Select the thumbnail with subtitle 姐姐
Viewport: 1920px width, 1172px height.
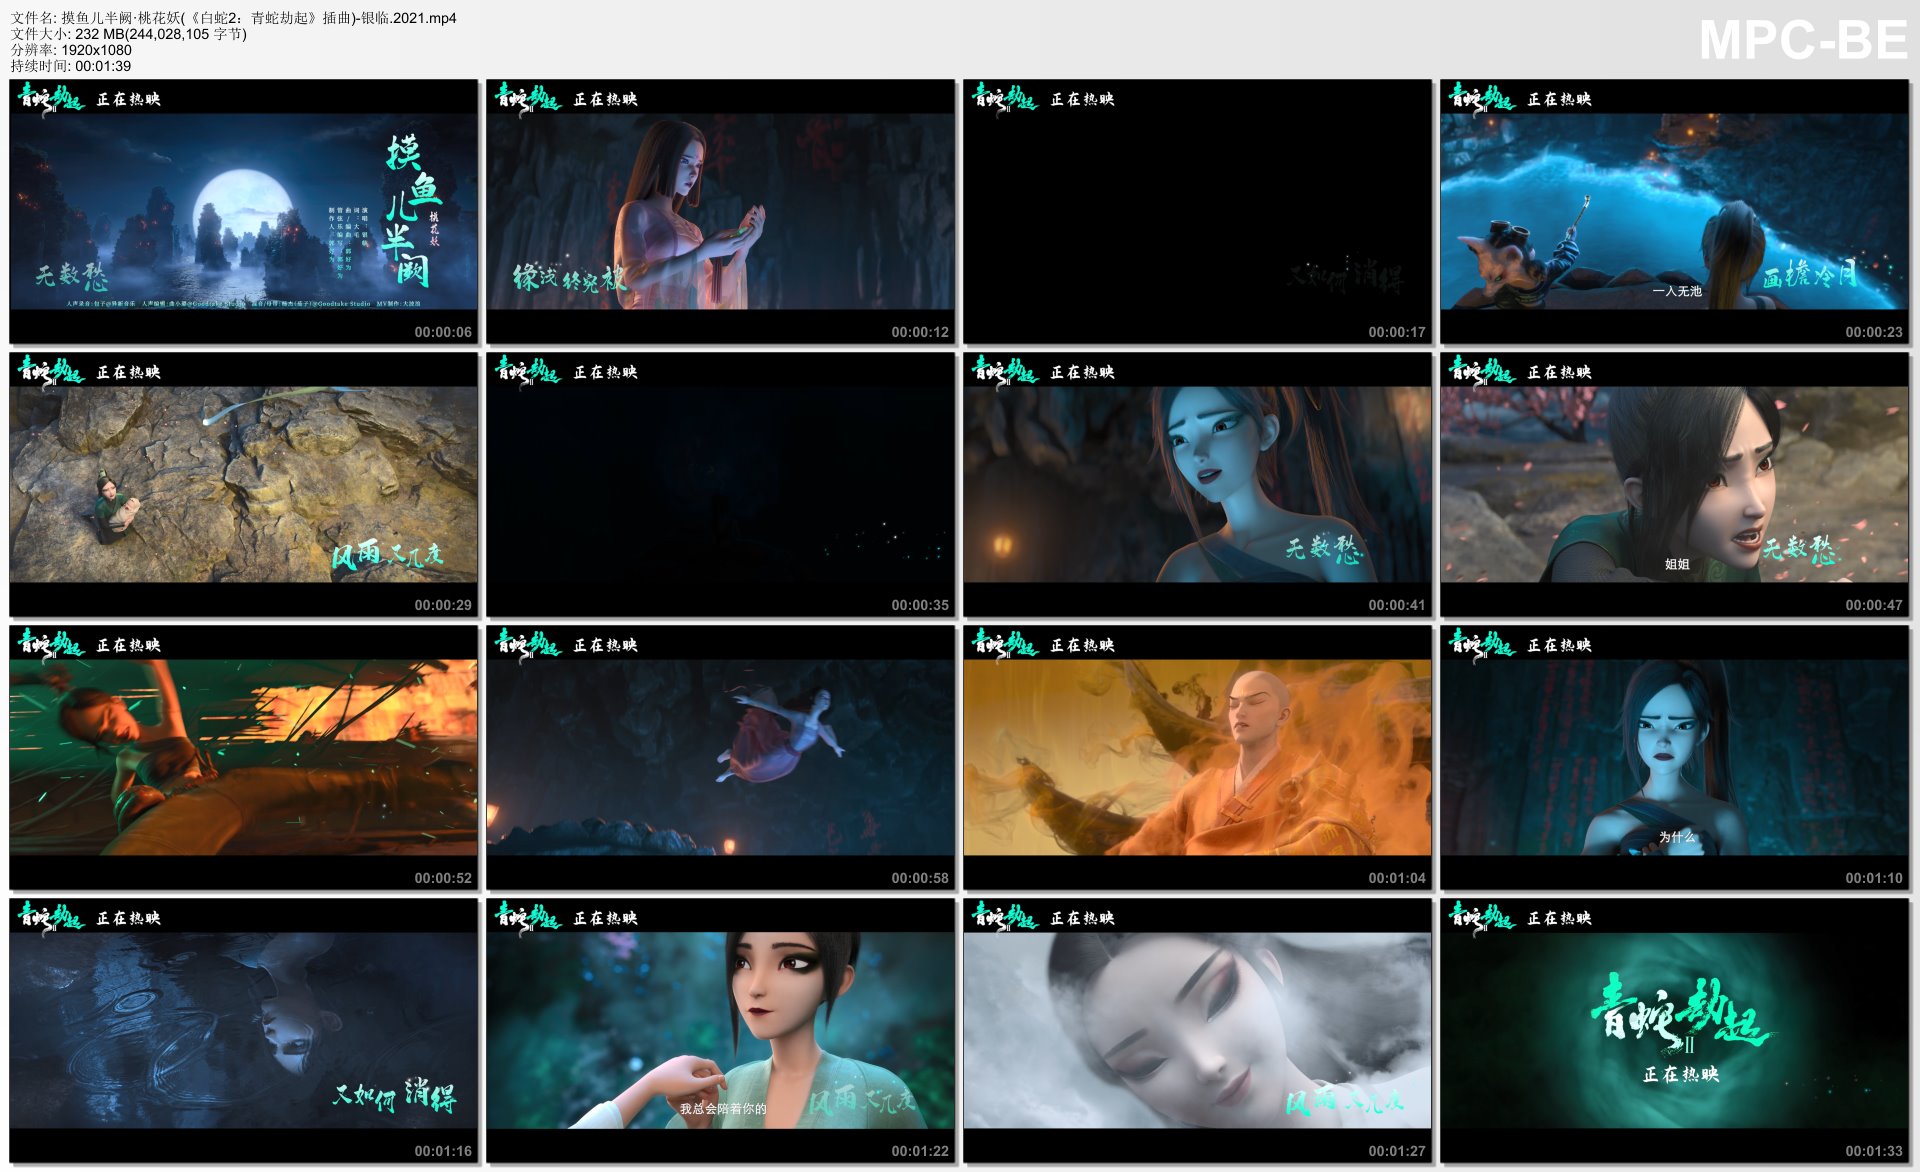pos(1674,484)
